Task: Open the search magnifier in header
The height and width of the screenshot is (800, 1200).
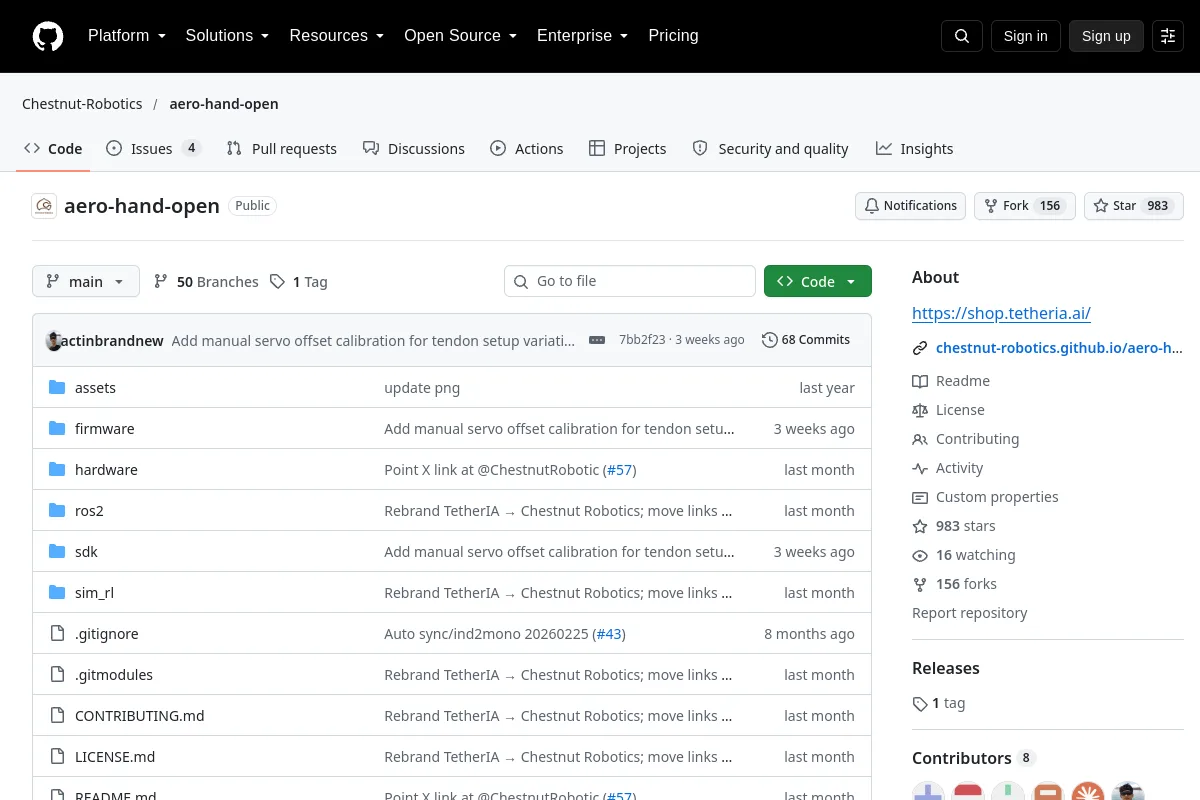Action: coord(962,36)
